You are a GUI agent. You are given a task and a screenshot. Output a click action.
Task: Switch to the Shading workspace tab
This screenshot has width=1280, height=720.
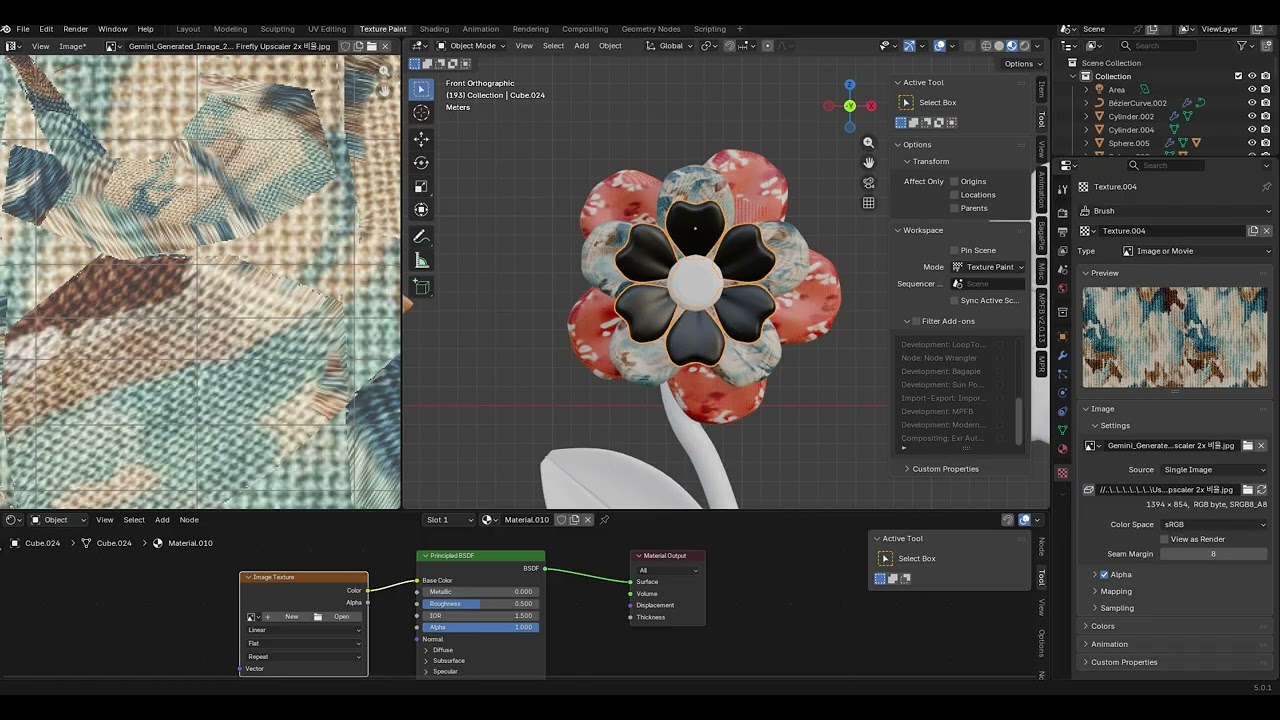(434, 29)
